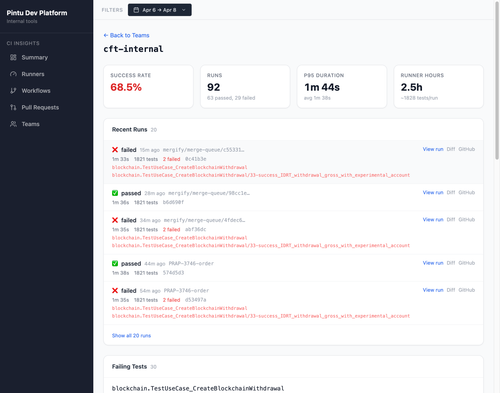Viewport: 500px width, 393px height.
Task: Click the cft-internal team title
Action: click(133, 49)
